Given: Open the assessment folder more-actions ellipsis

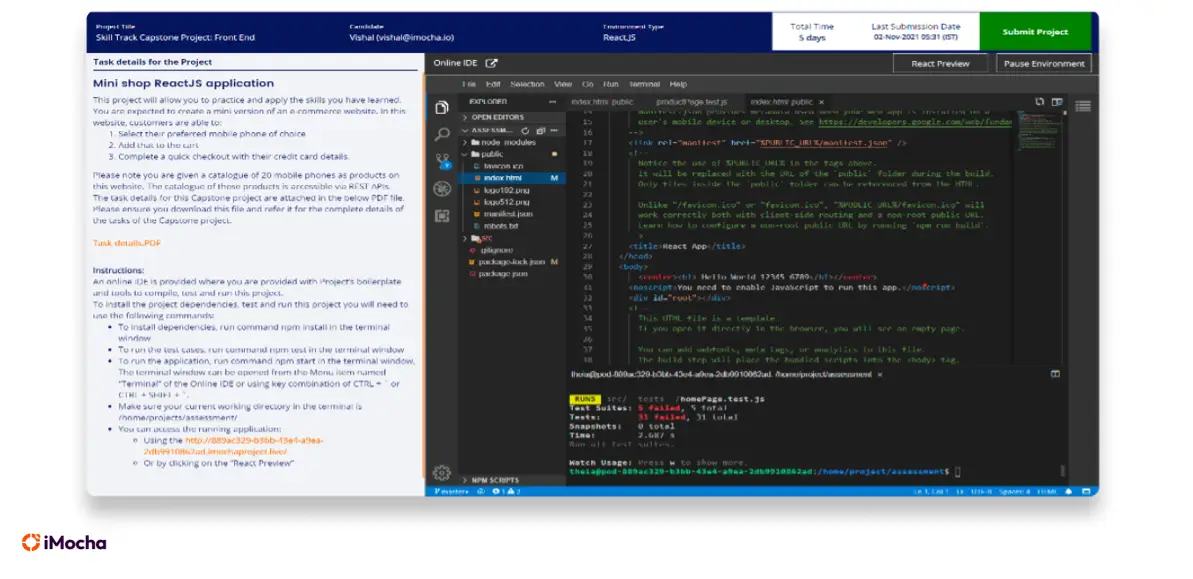Looking at the screenshot, I should tap(554, 131).
